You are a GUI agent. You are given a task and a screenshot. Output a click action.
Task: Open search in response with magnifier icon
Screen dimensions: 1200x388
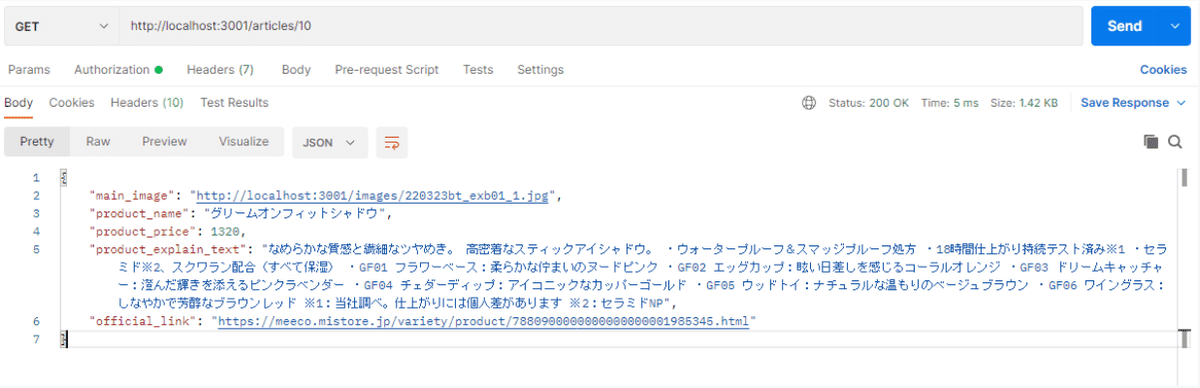1175,142
